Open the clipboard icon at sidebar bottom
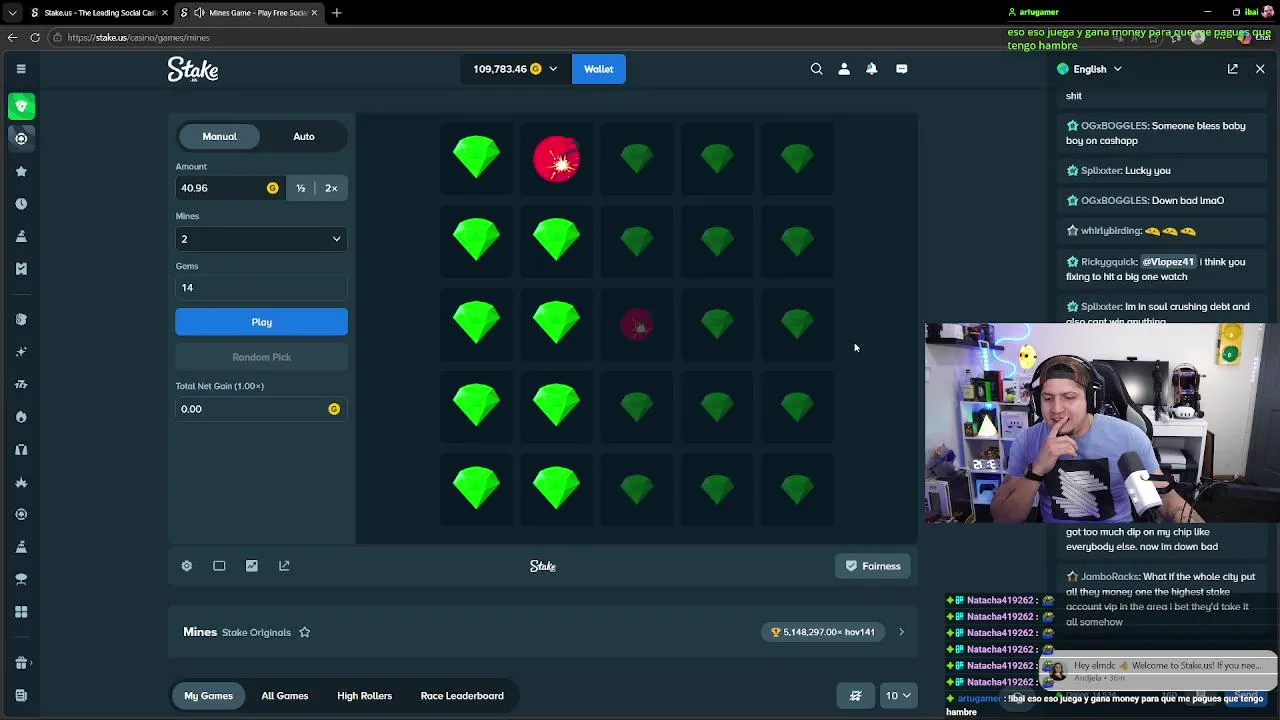 click(x=21, y=695)
